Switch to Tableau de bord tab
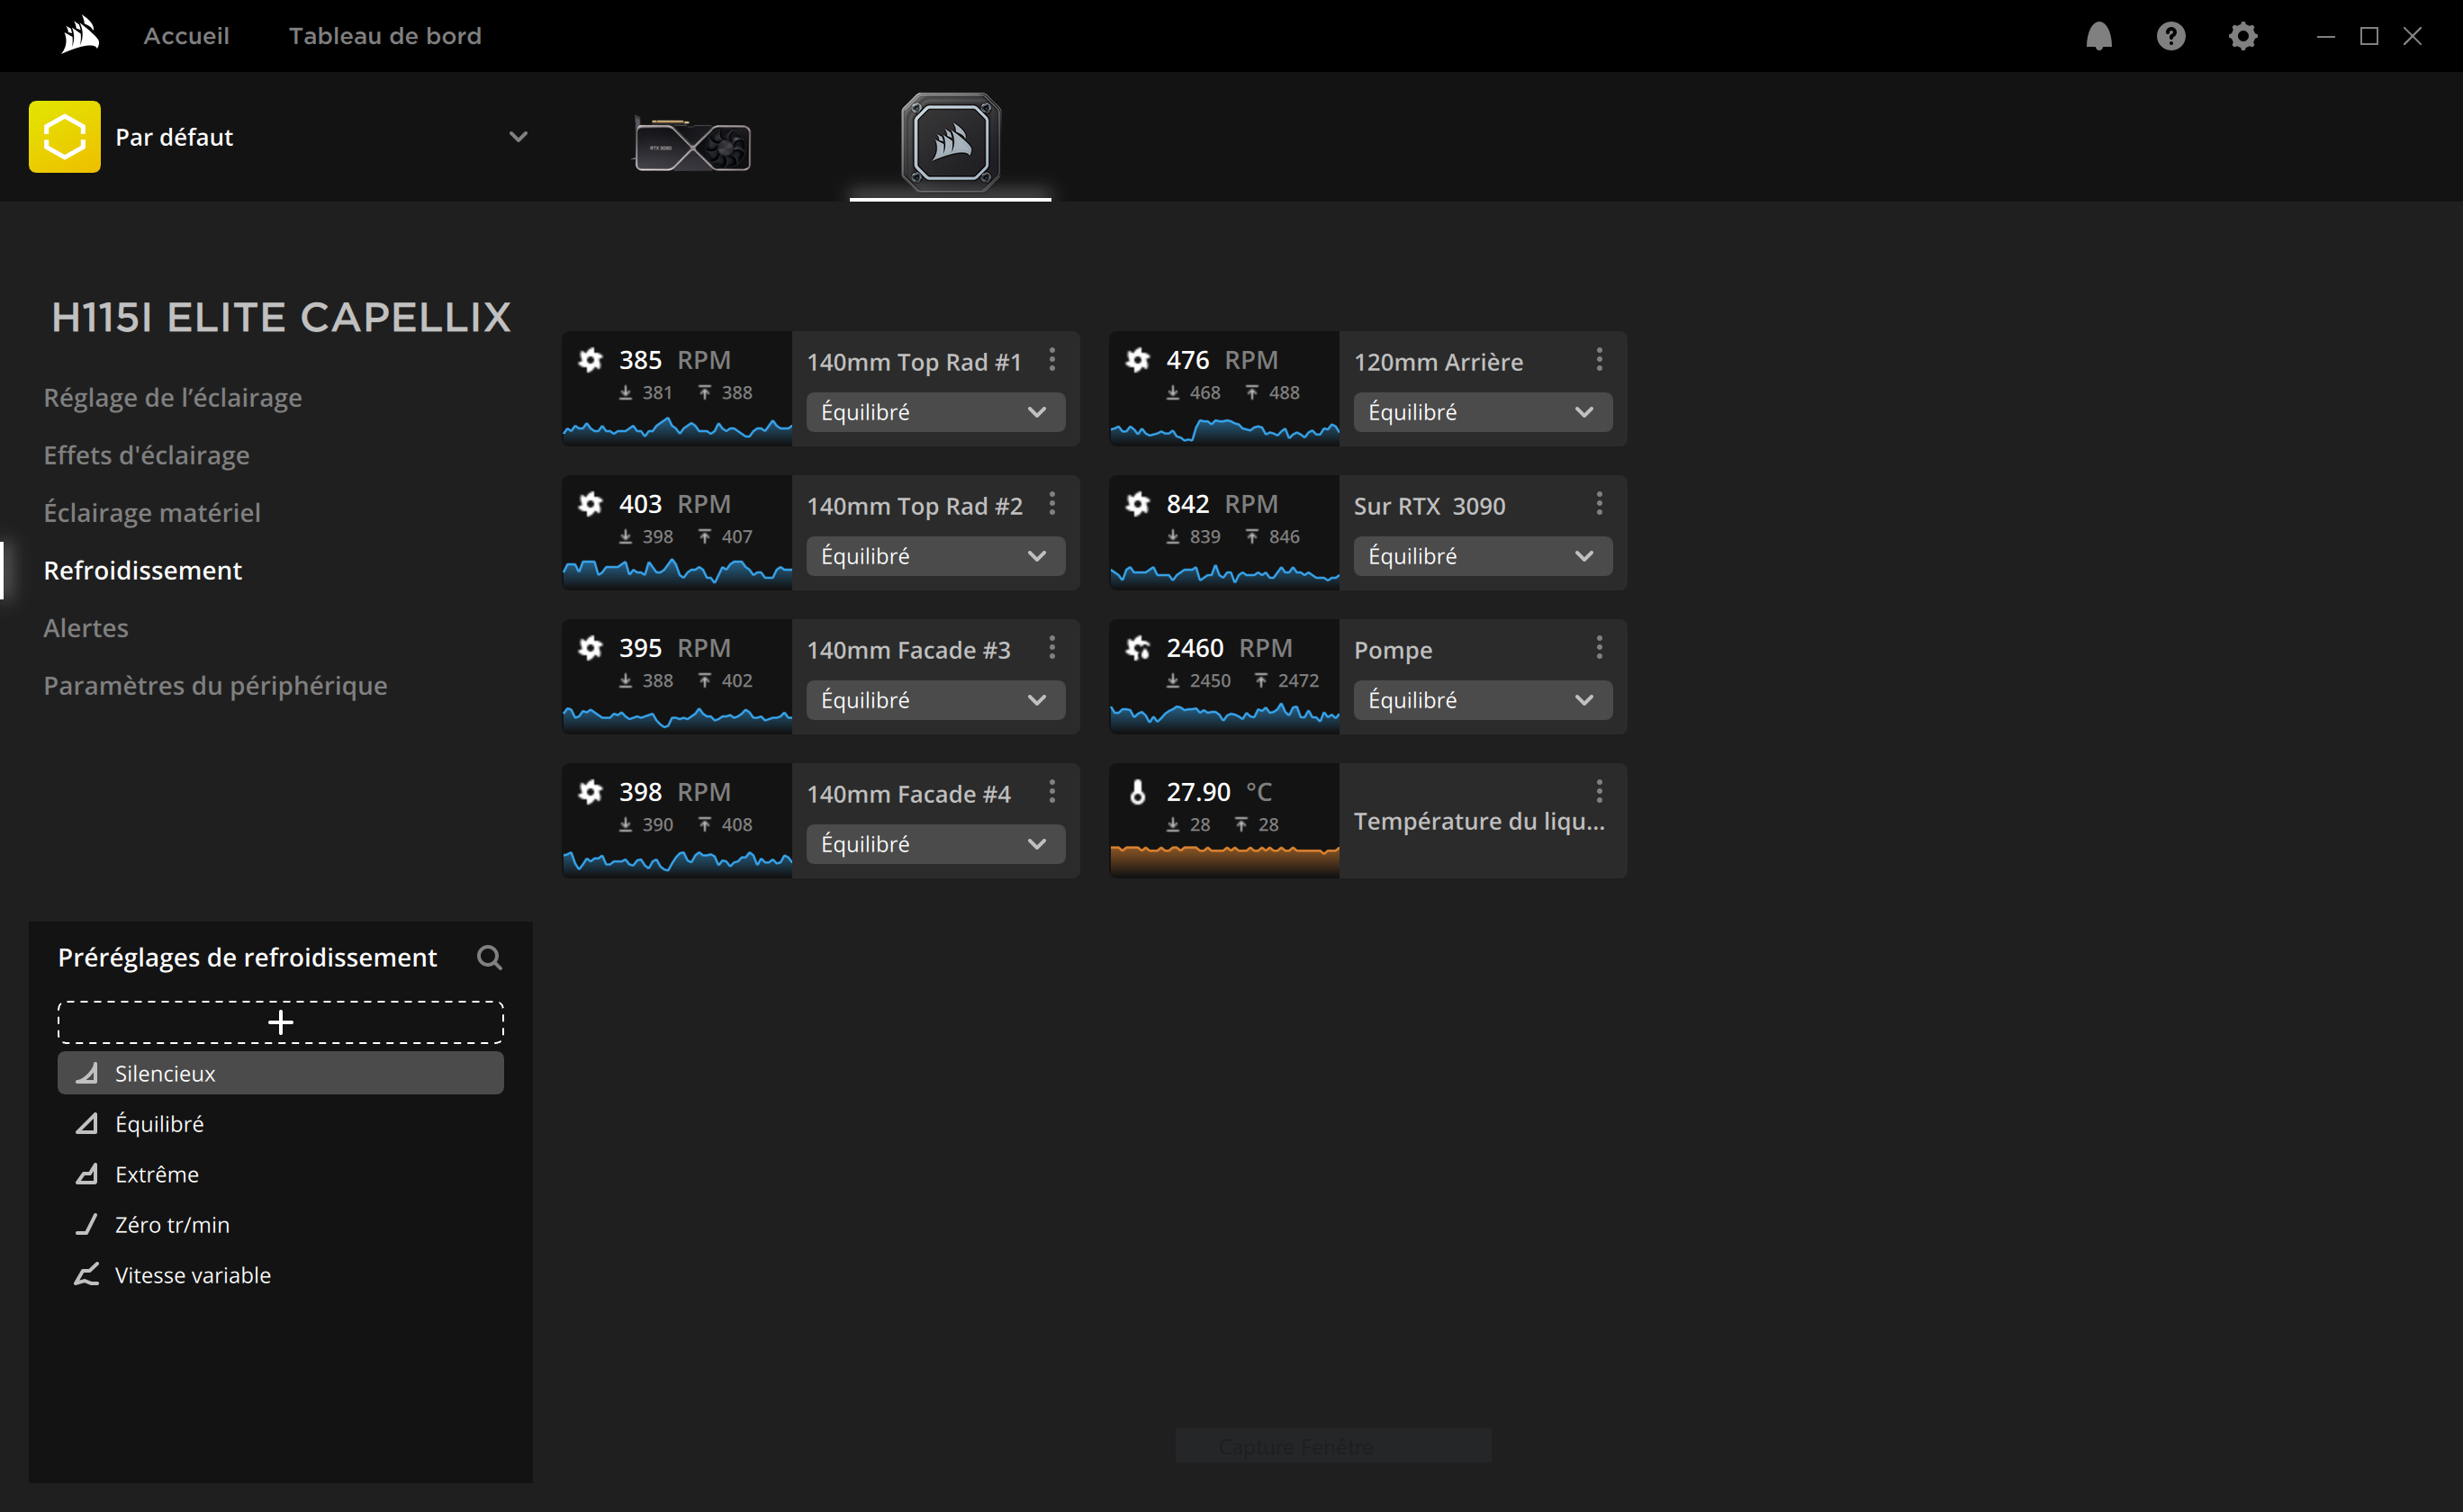Image resolution: width=2463 pixels, height=1512 pixels. 385,36
